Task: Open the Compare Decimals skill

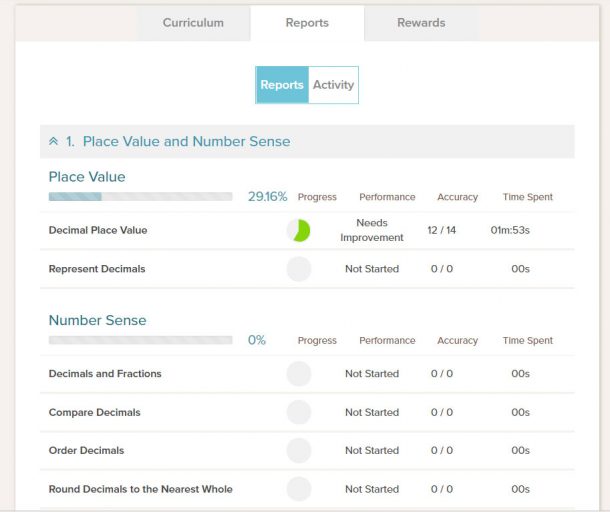Action: (x=94, y=412)
